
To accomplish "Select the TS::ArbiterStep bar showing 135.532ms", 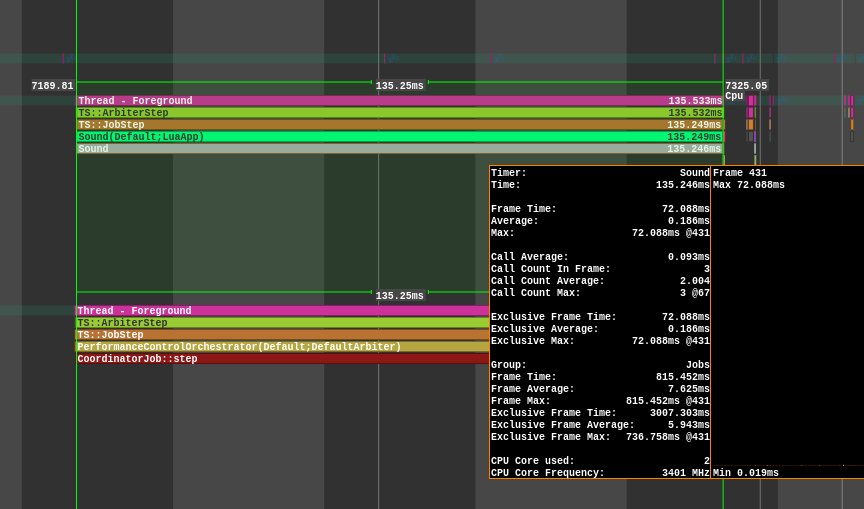I will click(400, 113).
